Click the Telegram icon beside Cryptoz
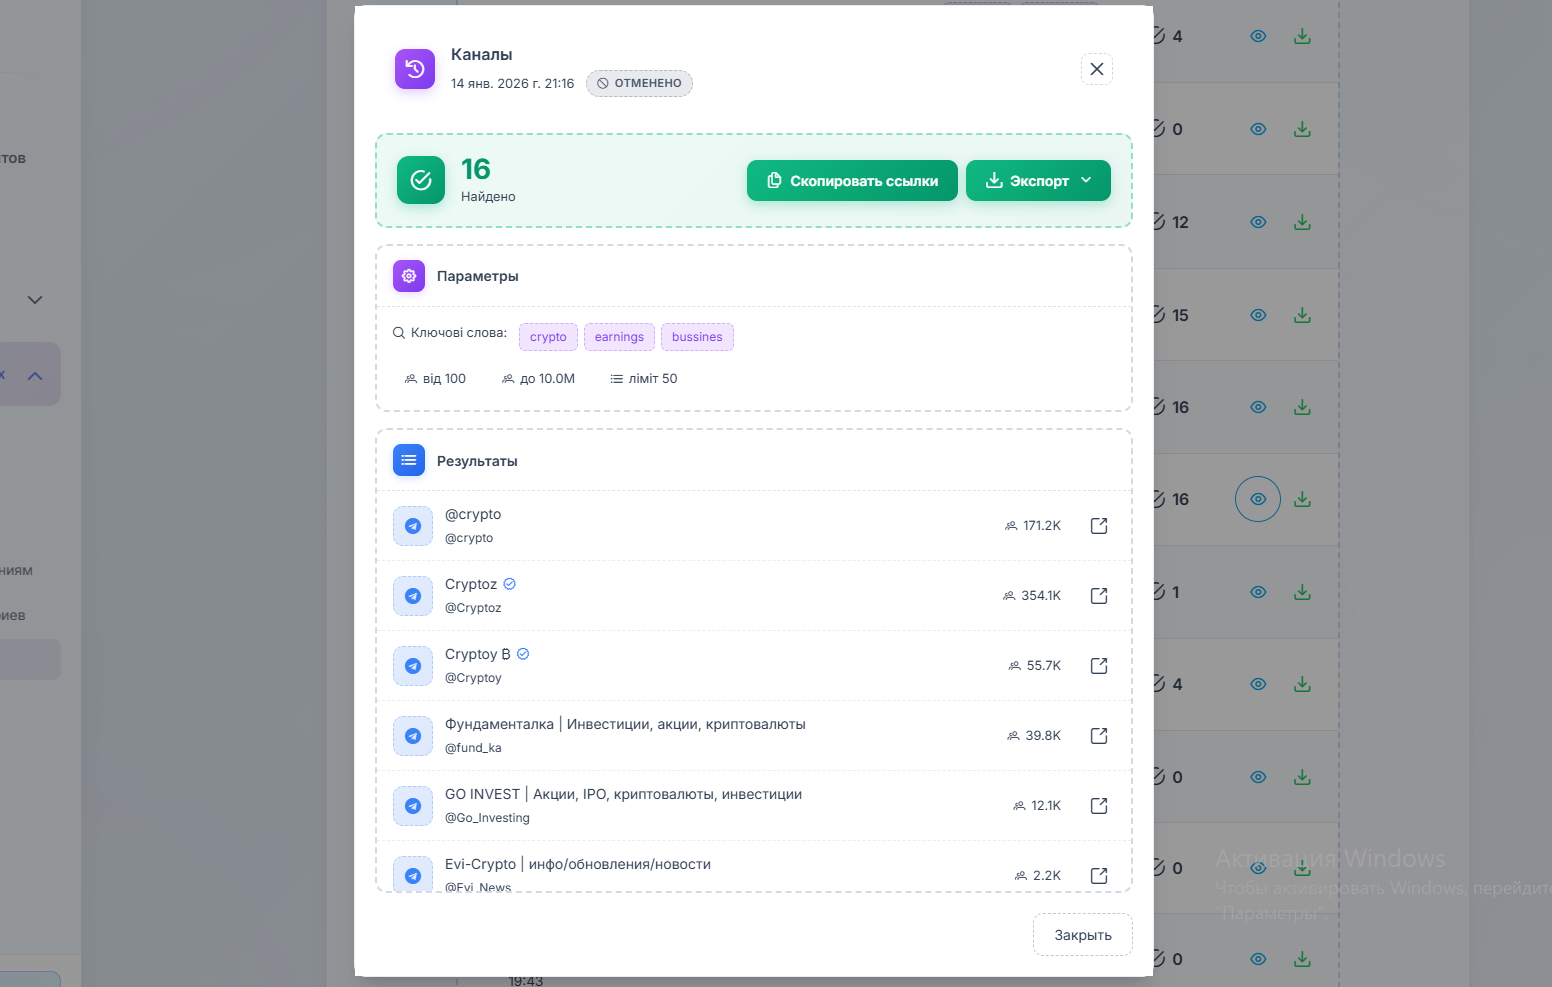 click(413, 596)
